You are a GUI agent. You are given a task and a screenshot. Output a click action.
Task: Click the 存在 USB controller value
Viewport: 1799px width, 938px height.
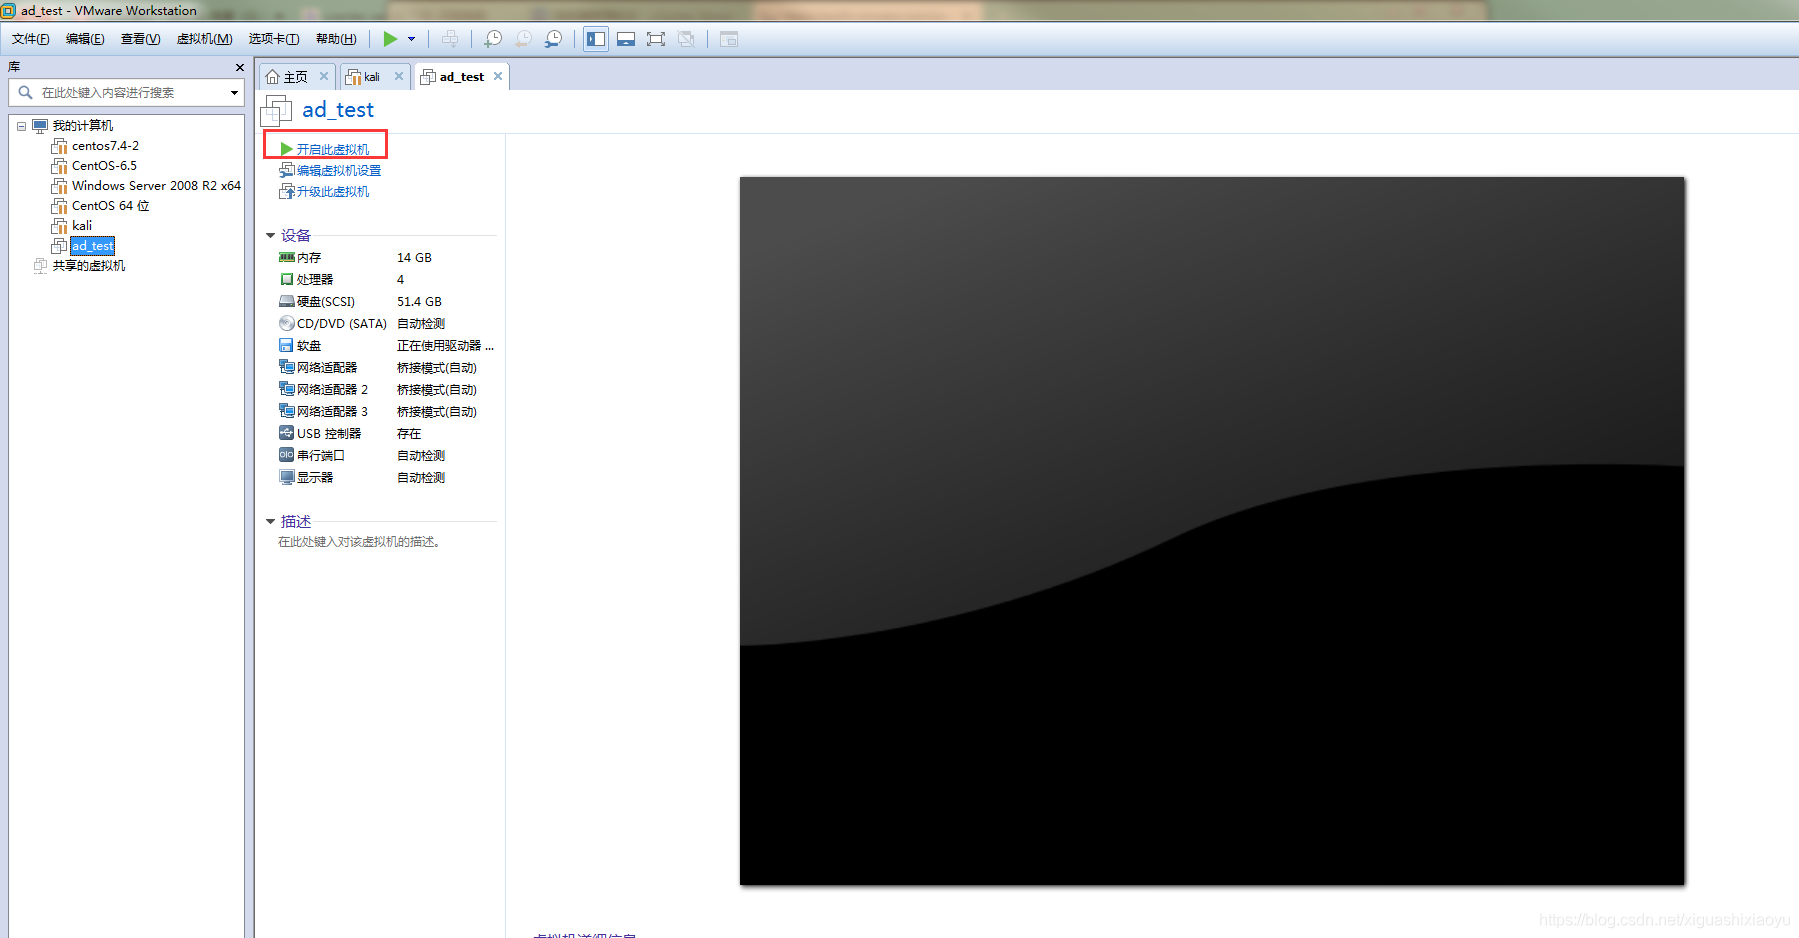pyautogui.click(x=409, y=434)
